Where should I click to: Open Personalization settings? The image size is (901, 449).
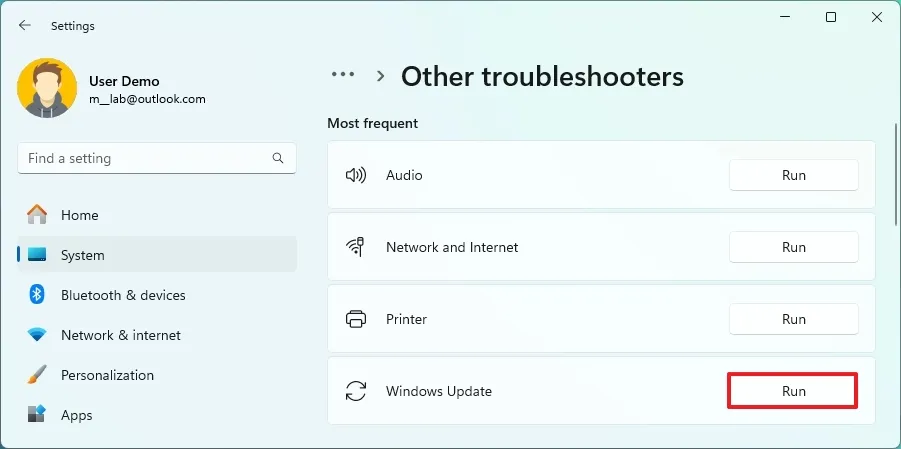point(157,375)
